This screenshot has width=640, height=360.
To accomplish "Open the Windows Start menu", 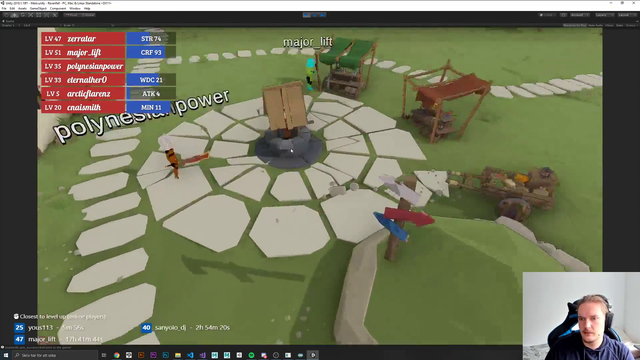I will pyautogui.click(x=6, y=355).
